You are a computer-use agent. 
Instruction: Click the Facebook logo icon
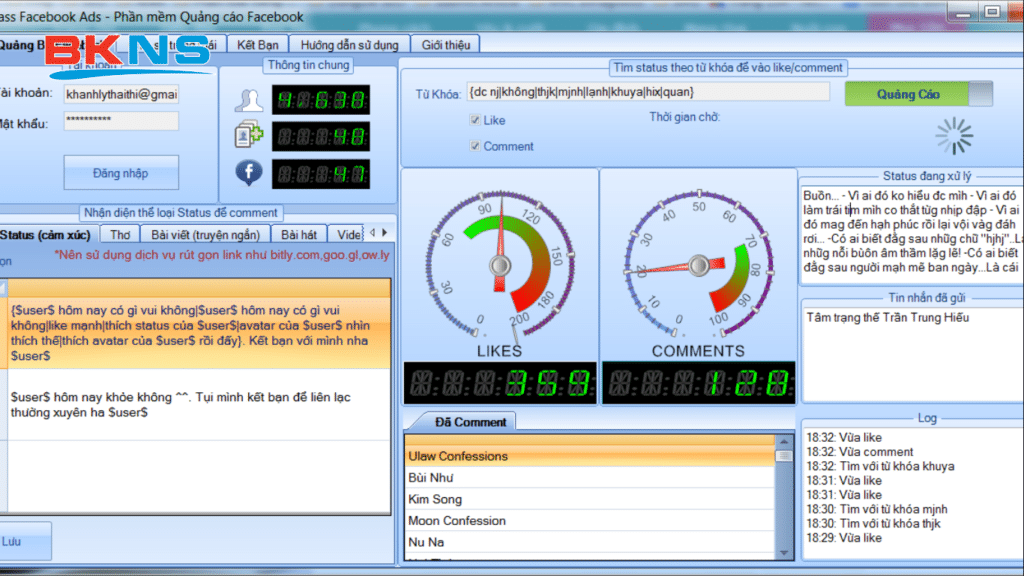pos(248,172)
